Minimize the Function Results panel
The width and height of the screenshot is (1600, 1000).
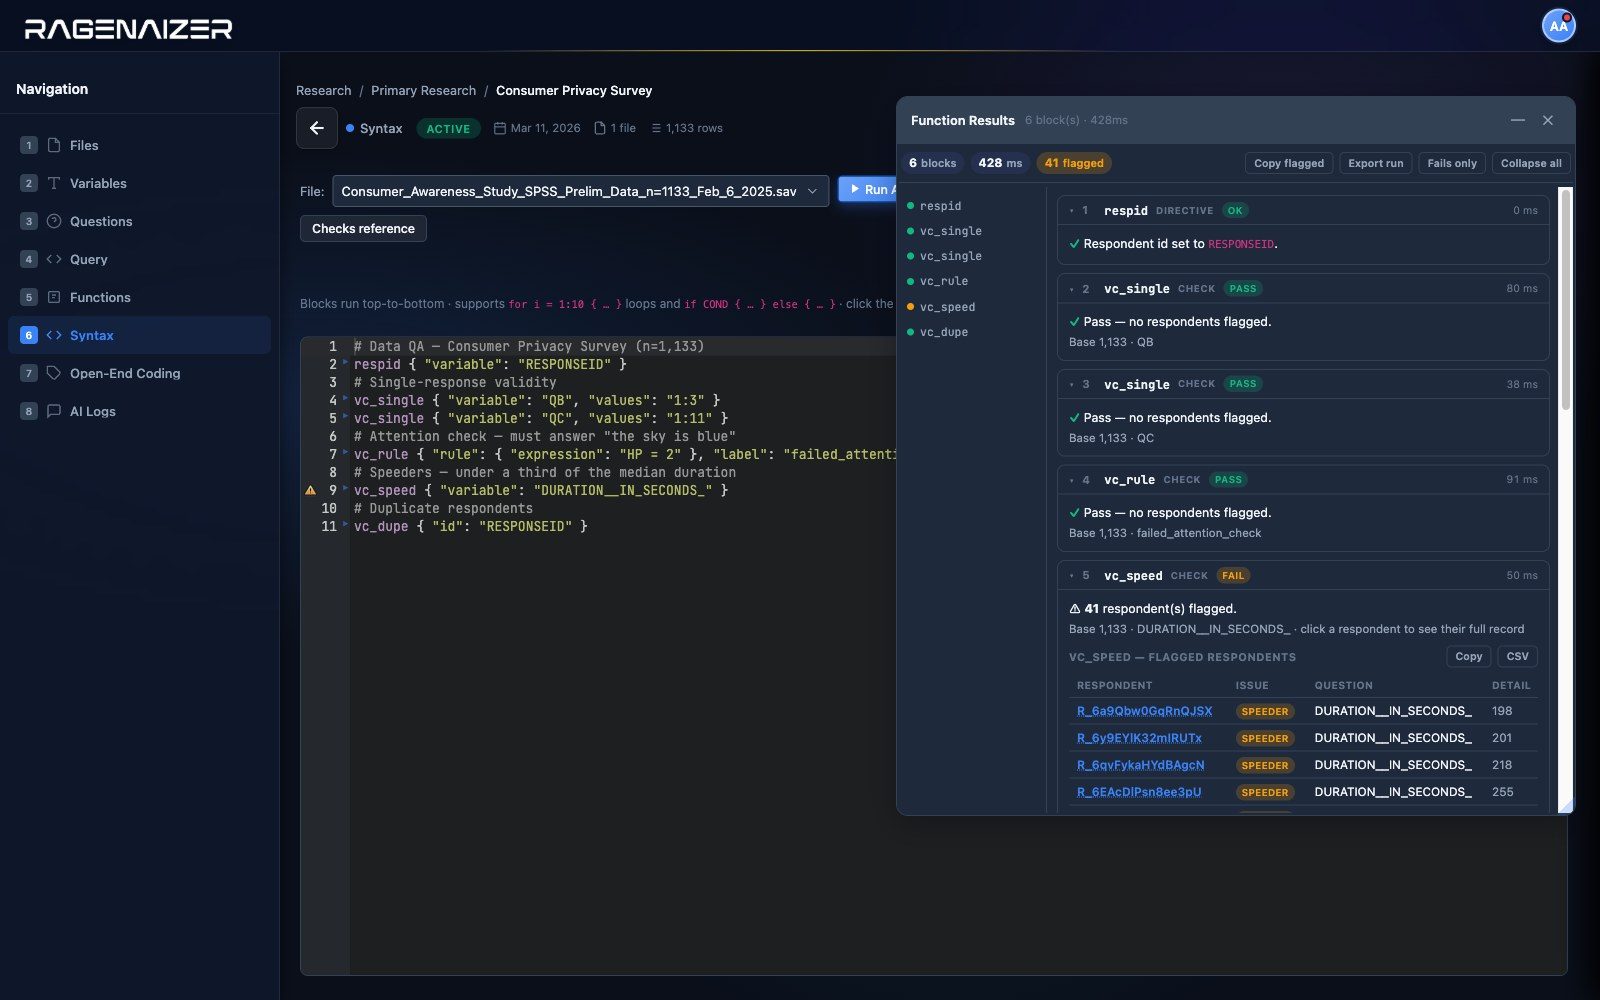(x=1518, y=120)
